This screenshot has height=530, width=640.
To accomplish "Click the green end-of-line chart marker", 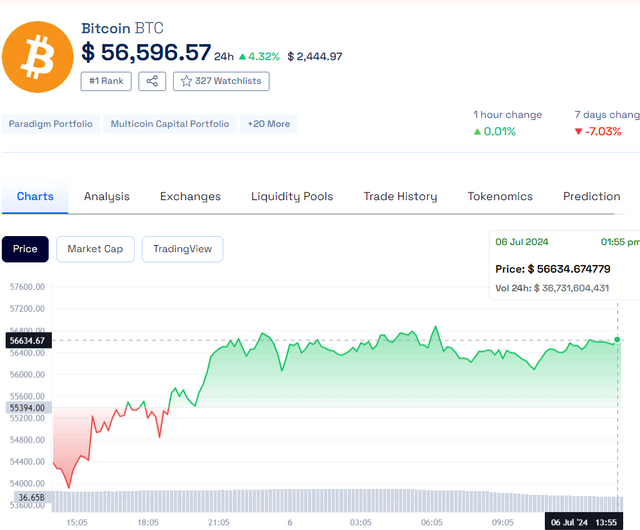I will 617,340.
